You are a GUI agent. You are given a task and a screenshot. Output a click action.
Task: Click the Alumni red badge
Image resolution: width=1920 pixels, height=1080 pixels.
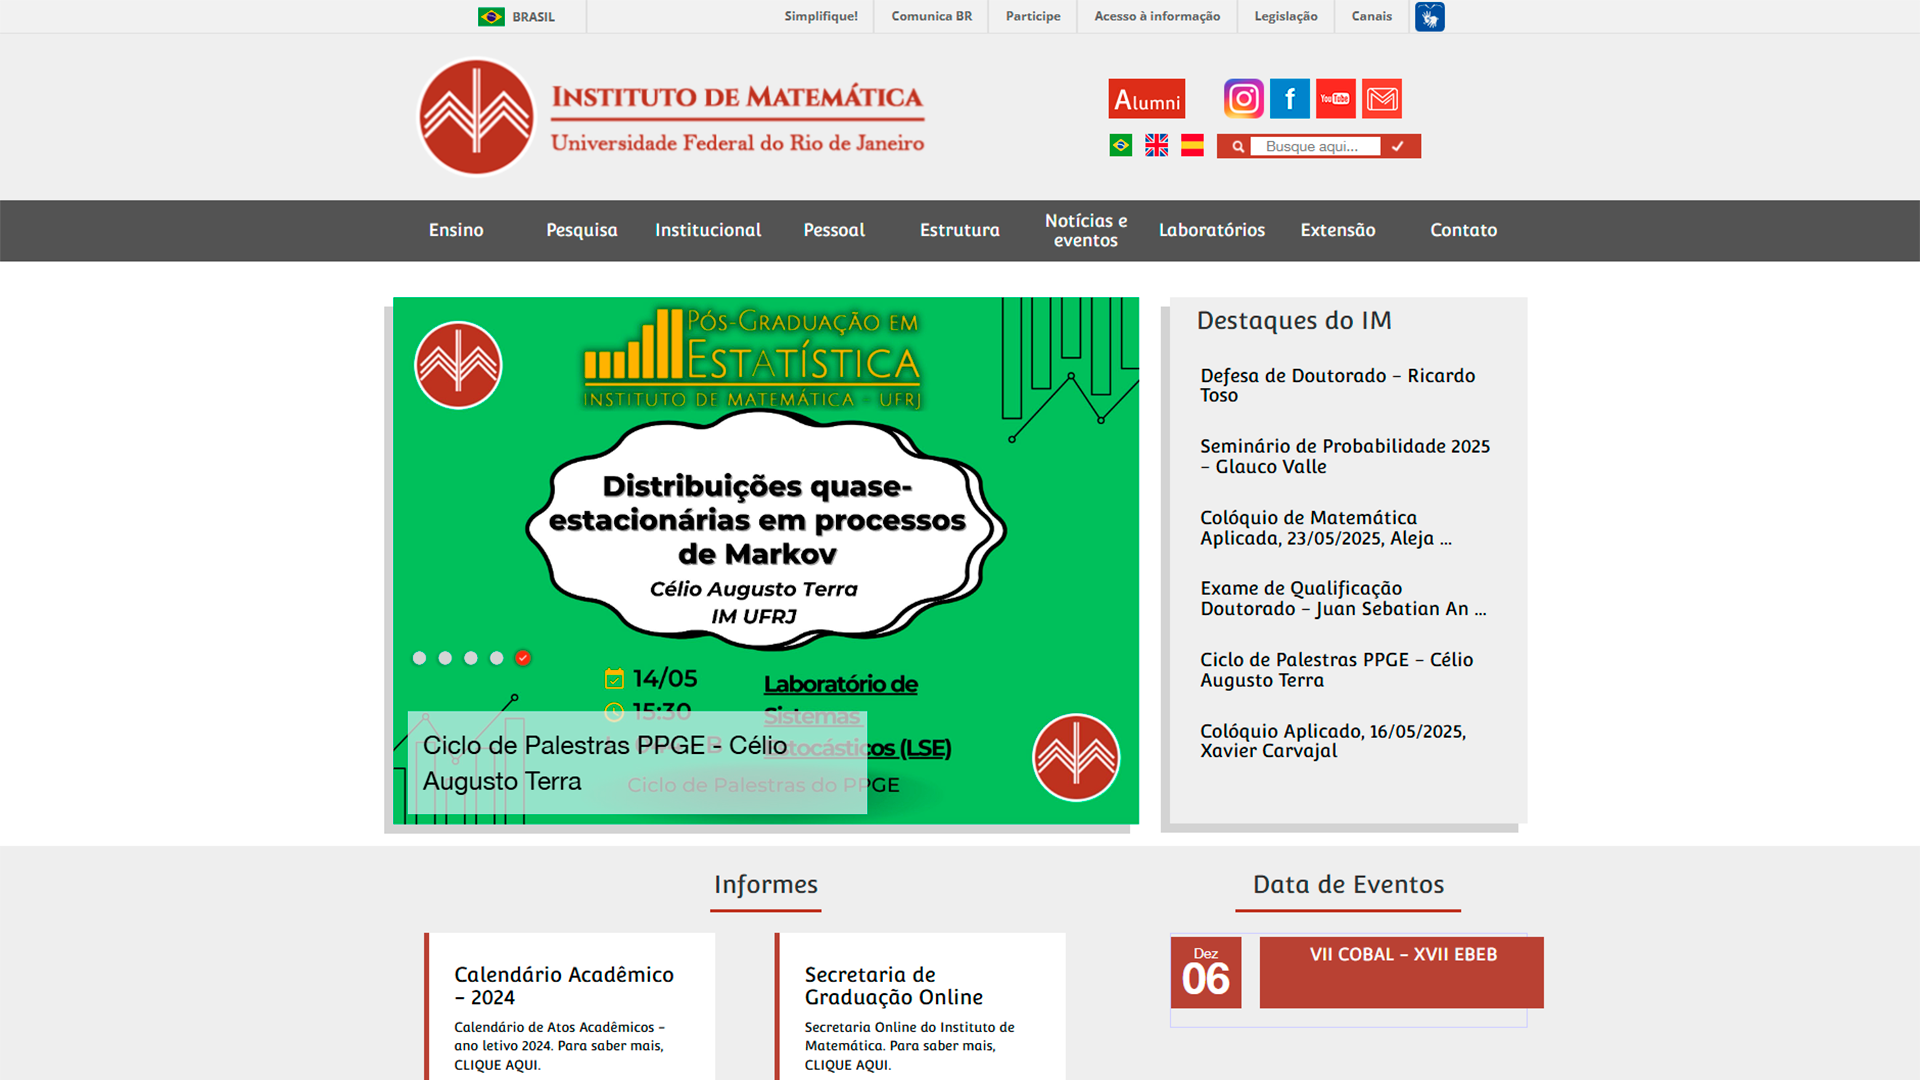pyautogui.click(x=1146, y=99)
